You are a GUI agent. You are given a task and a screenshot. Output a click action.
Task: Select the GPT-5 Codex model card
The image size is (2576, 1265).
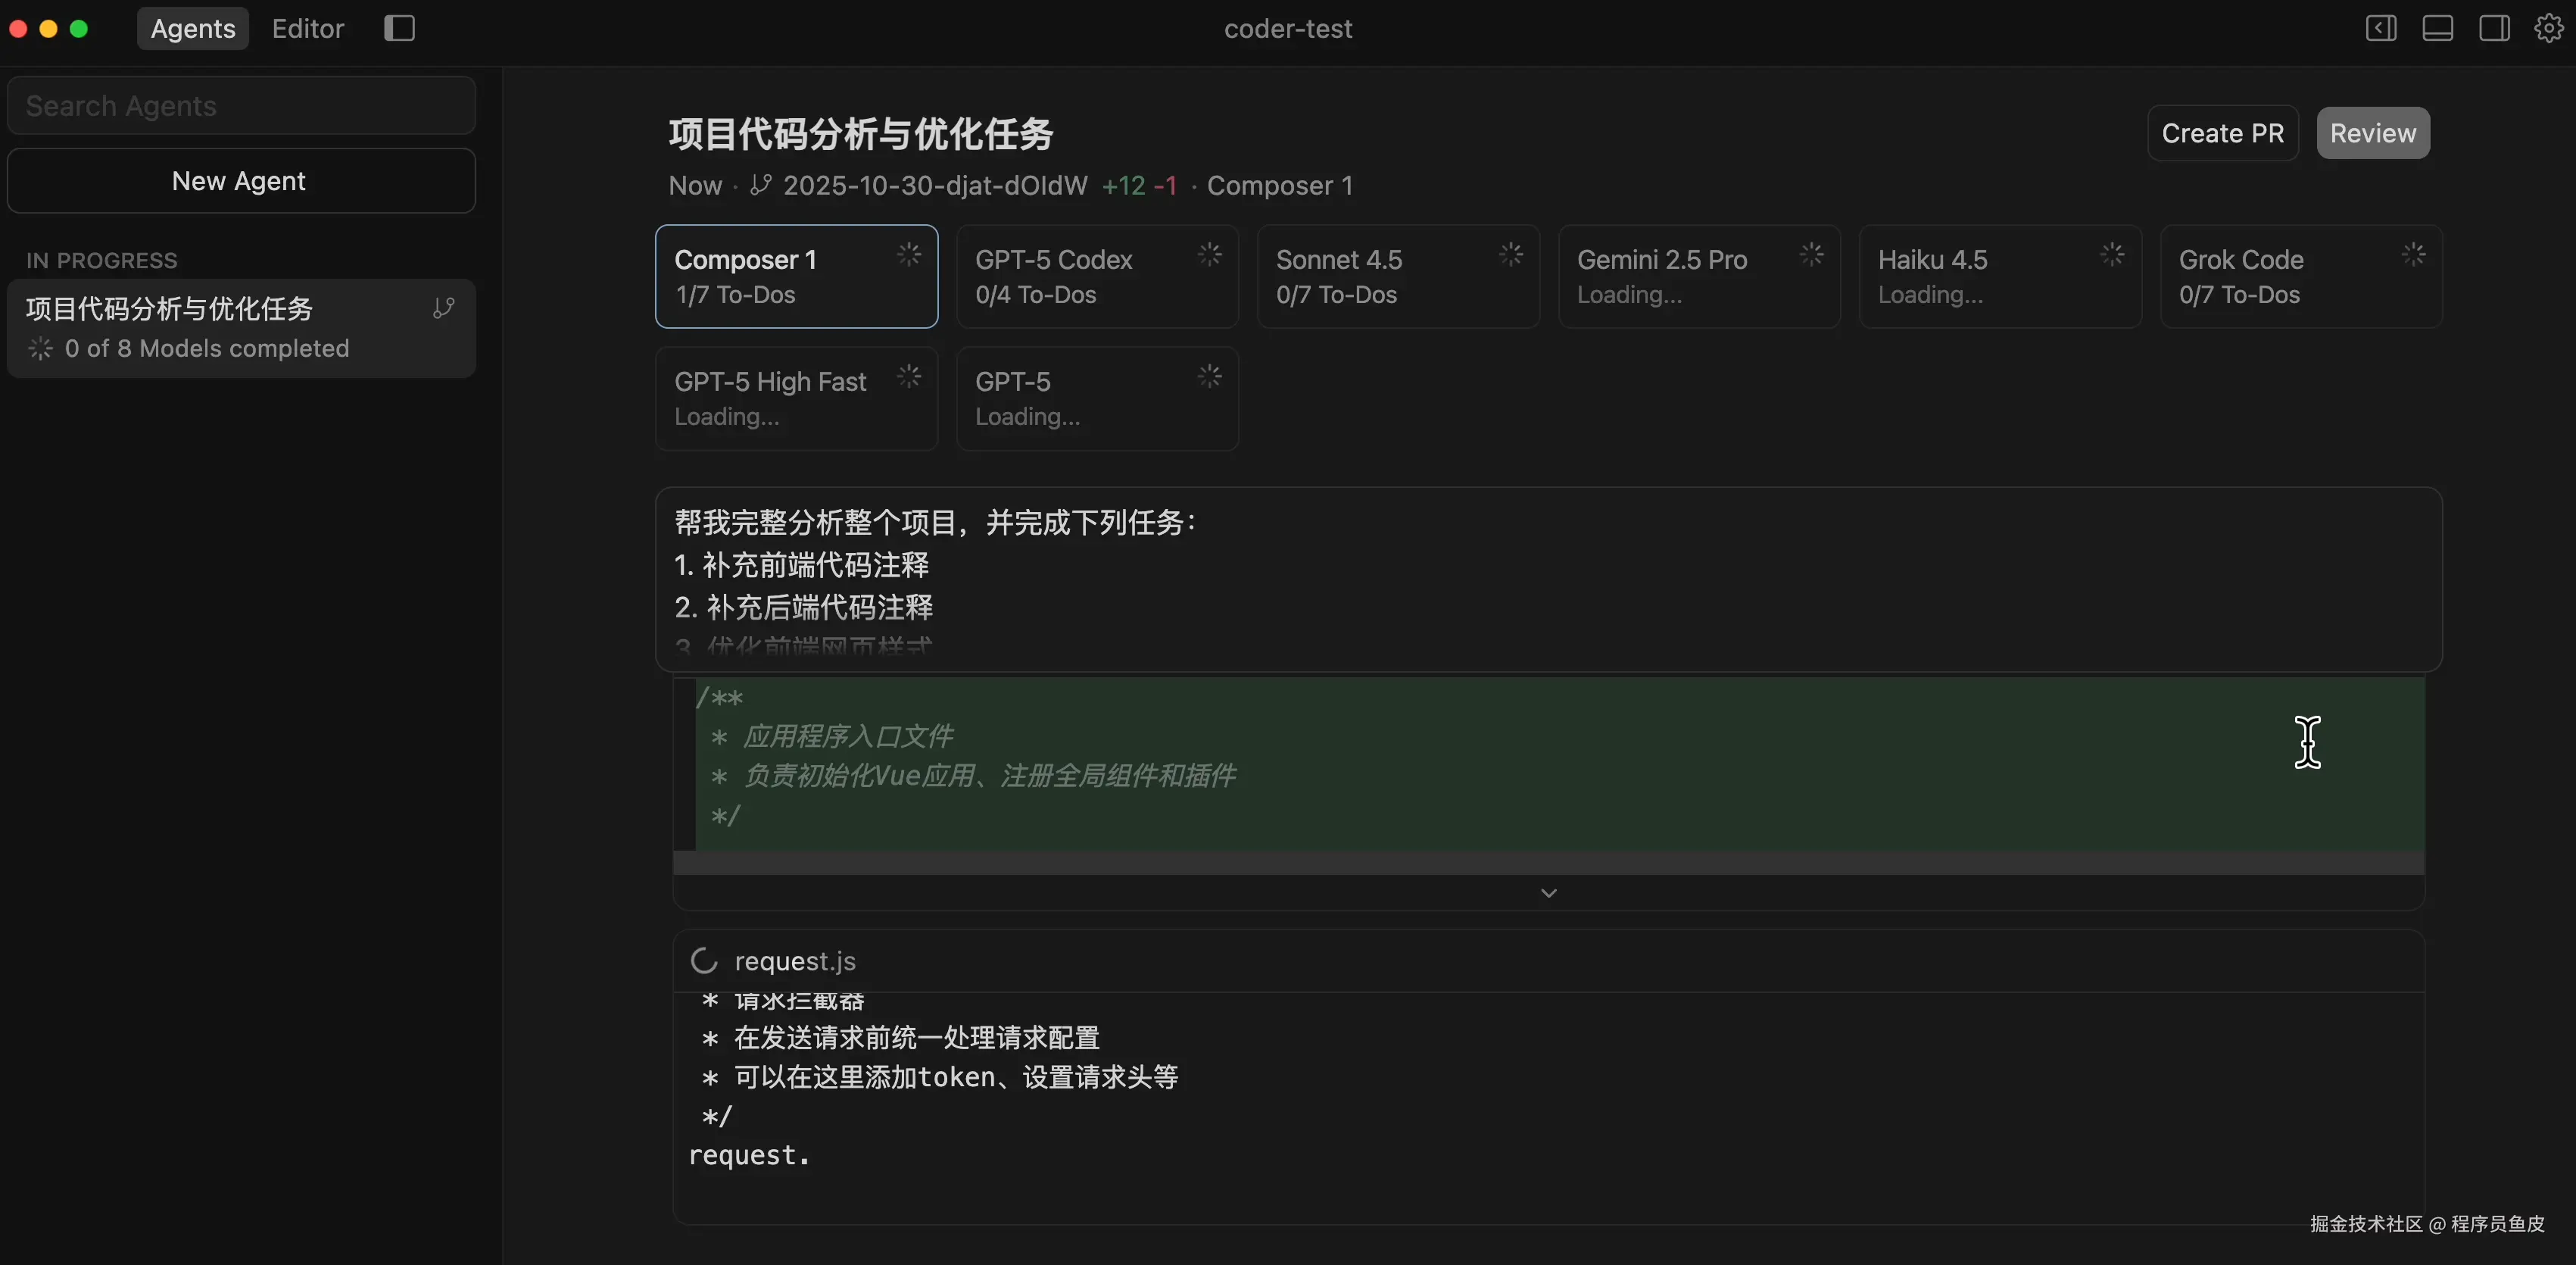pyautogui.click(x=1096, y=277)
